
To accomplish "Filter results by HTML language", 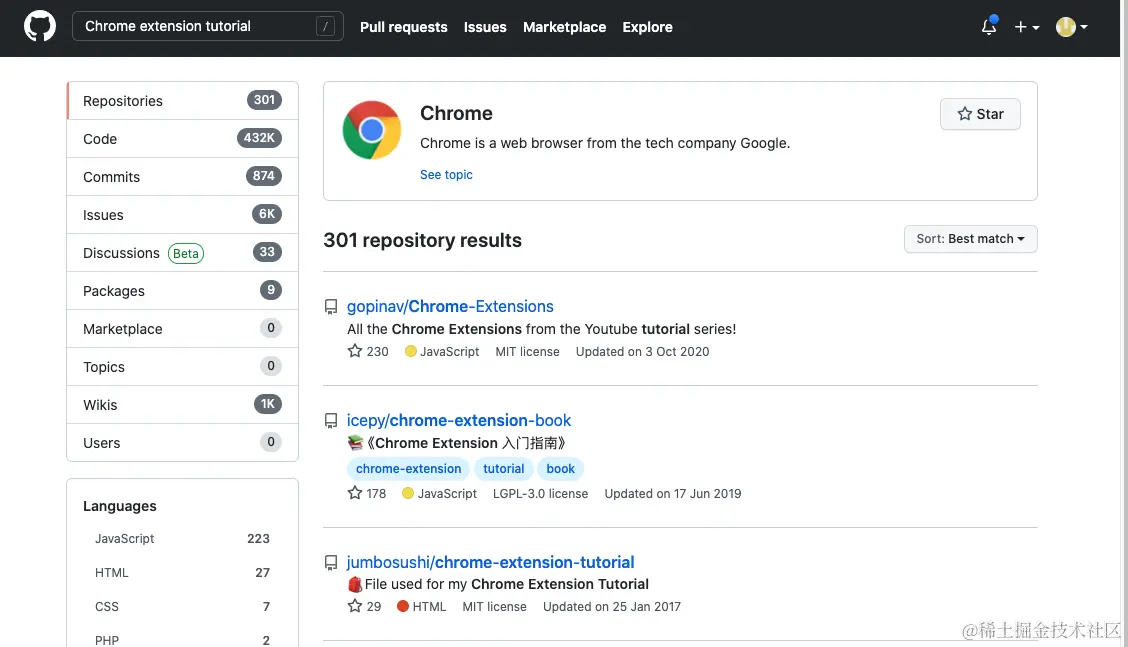I will 182,573.
